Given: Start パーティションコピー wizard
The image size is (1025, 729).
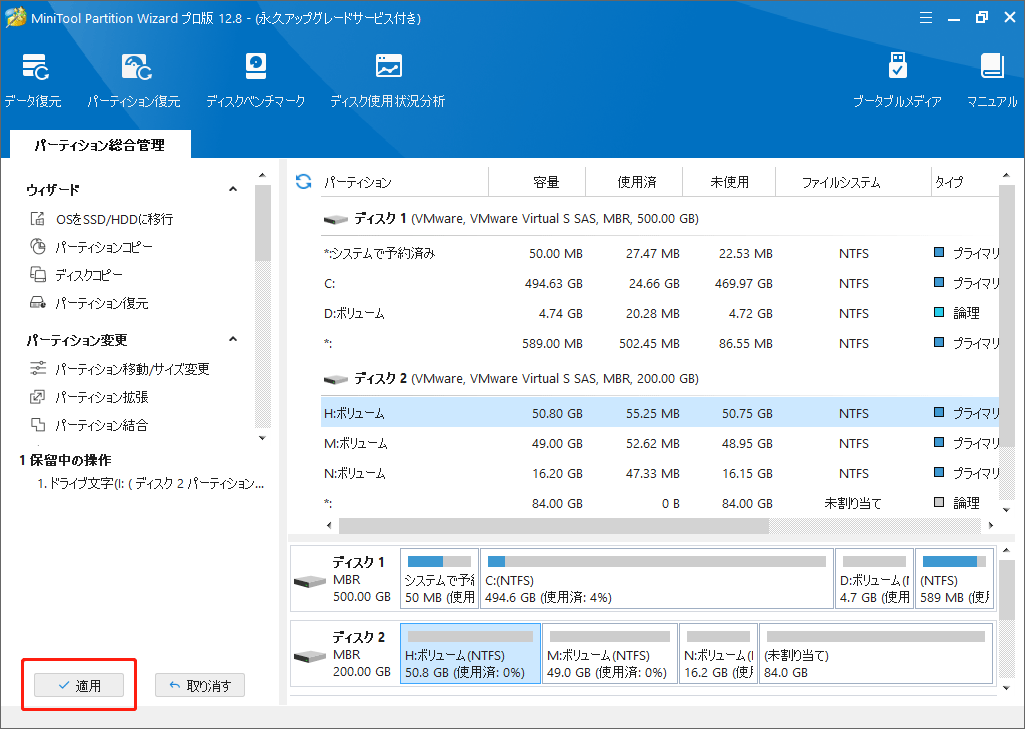Looking at the screenshot, I should coord(92,247).
